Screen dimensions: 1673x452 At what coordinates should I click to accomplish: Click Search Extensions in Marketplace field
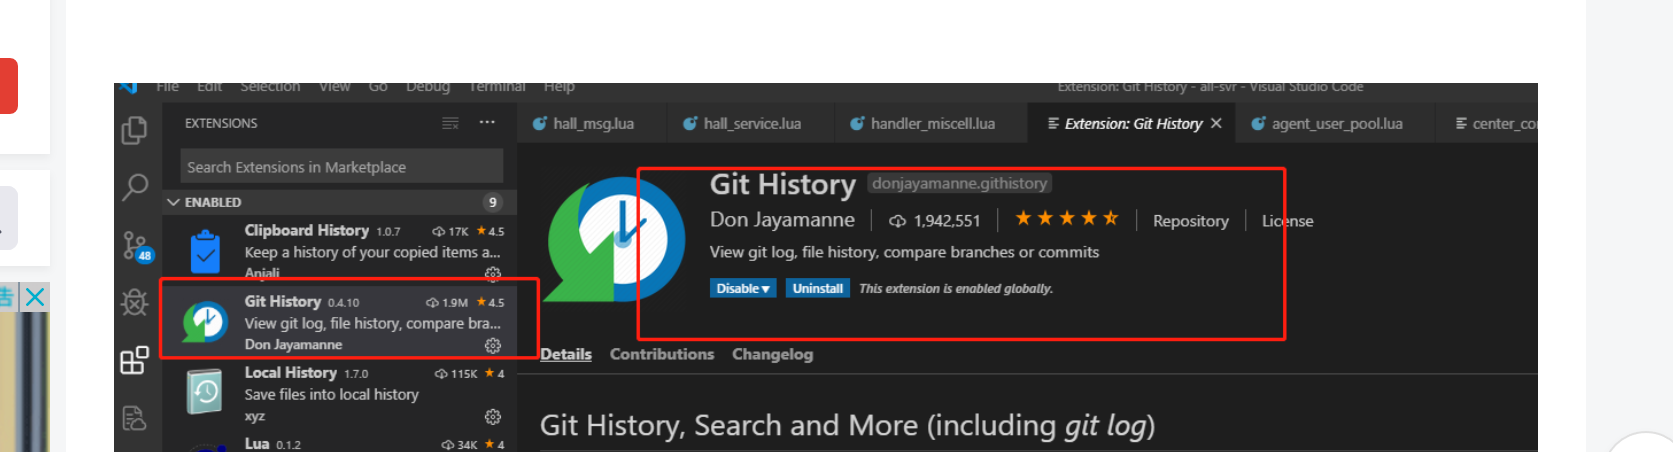pos(342,167)
